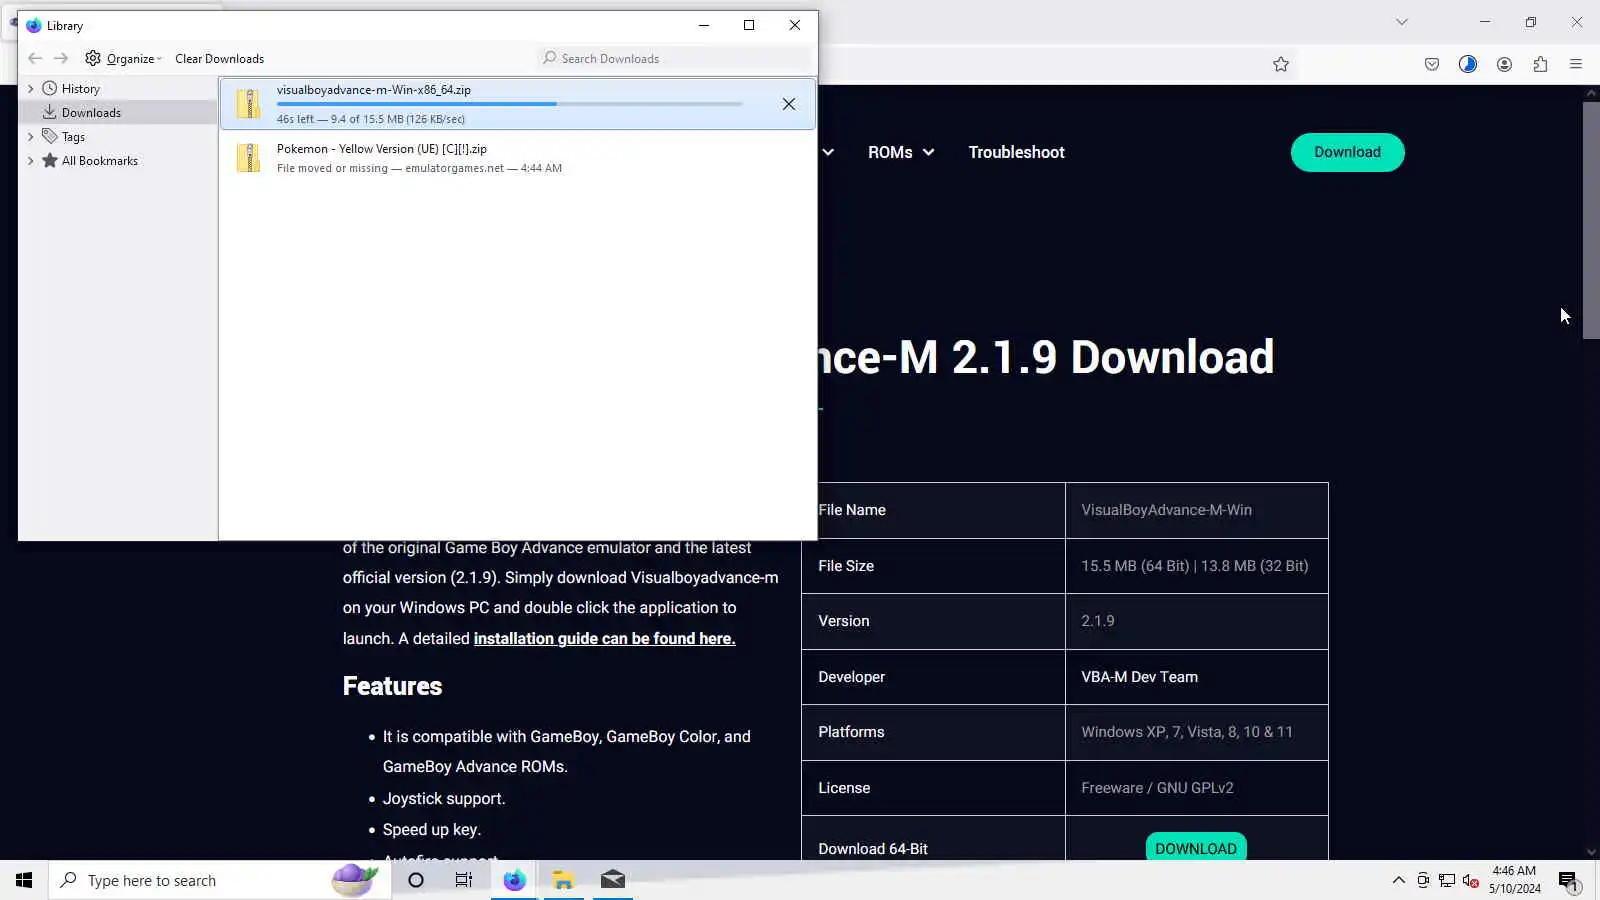Expand the All Bookmarks tree node
1600x900 pixels.
point(31,160)
